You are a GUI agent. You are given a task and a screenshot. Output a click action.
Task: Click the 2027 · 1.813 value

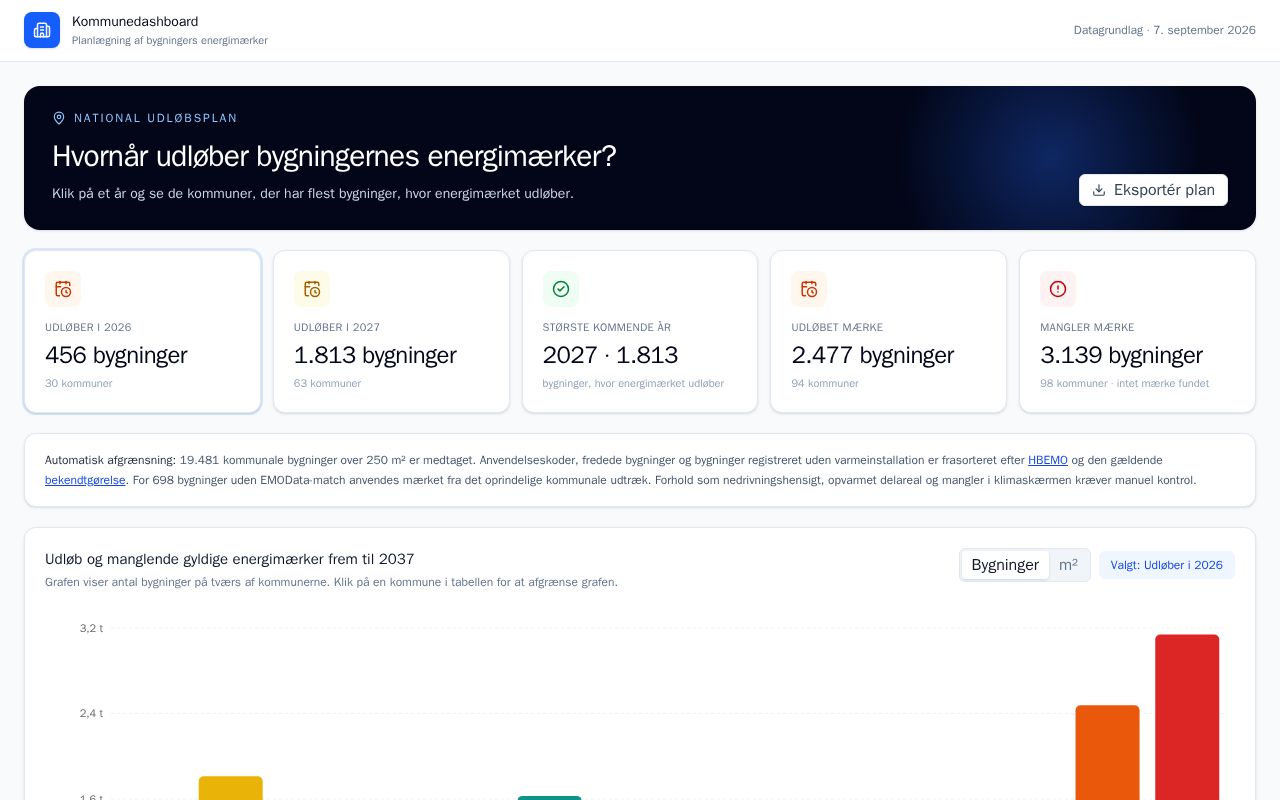click(610, 355)
